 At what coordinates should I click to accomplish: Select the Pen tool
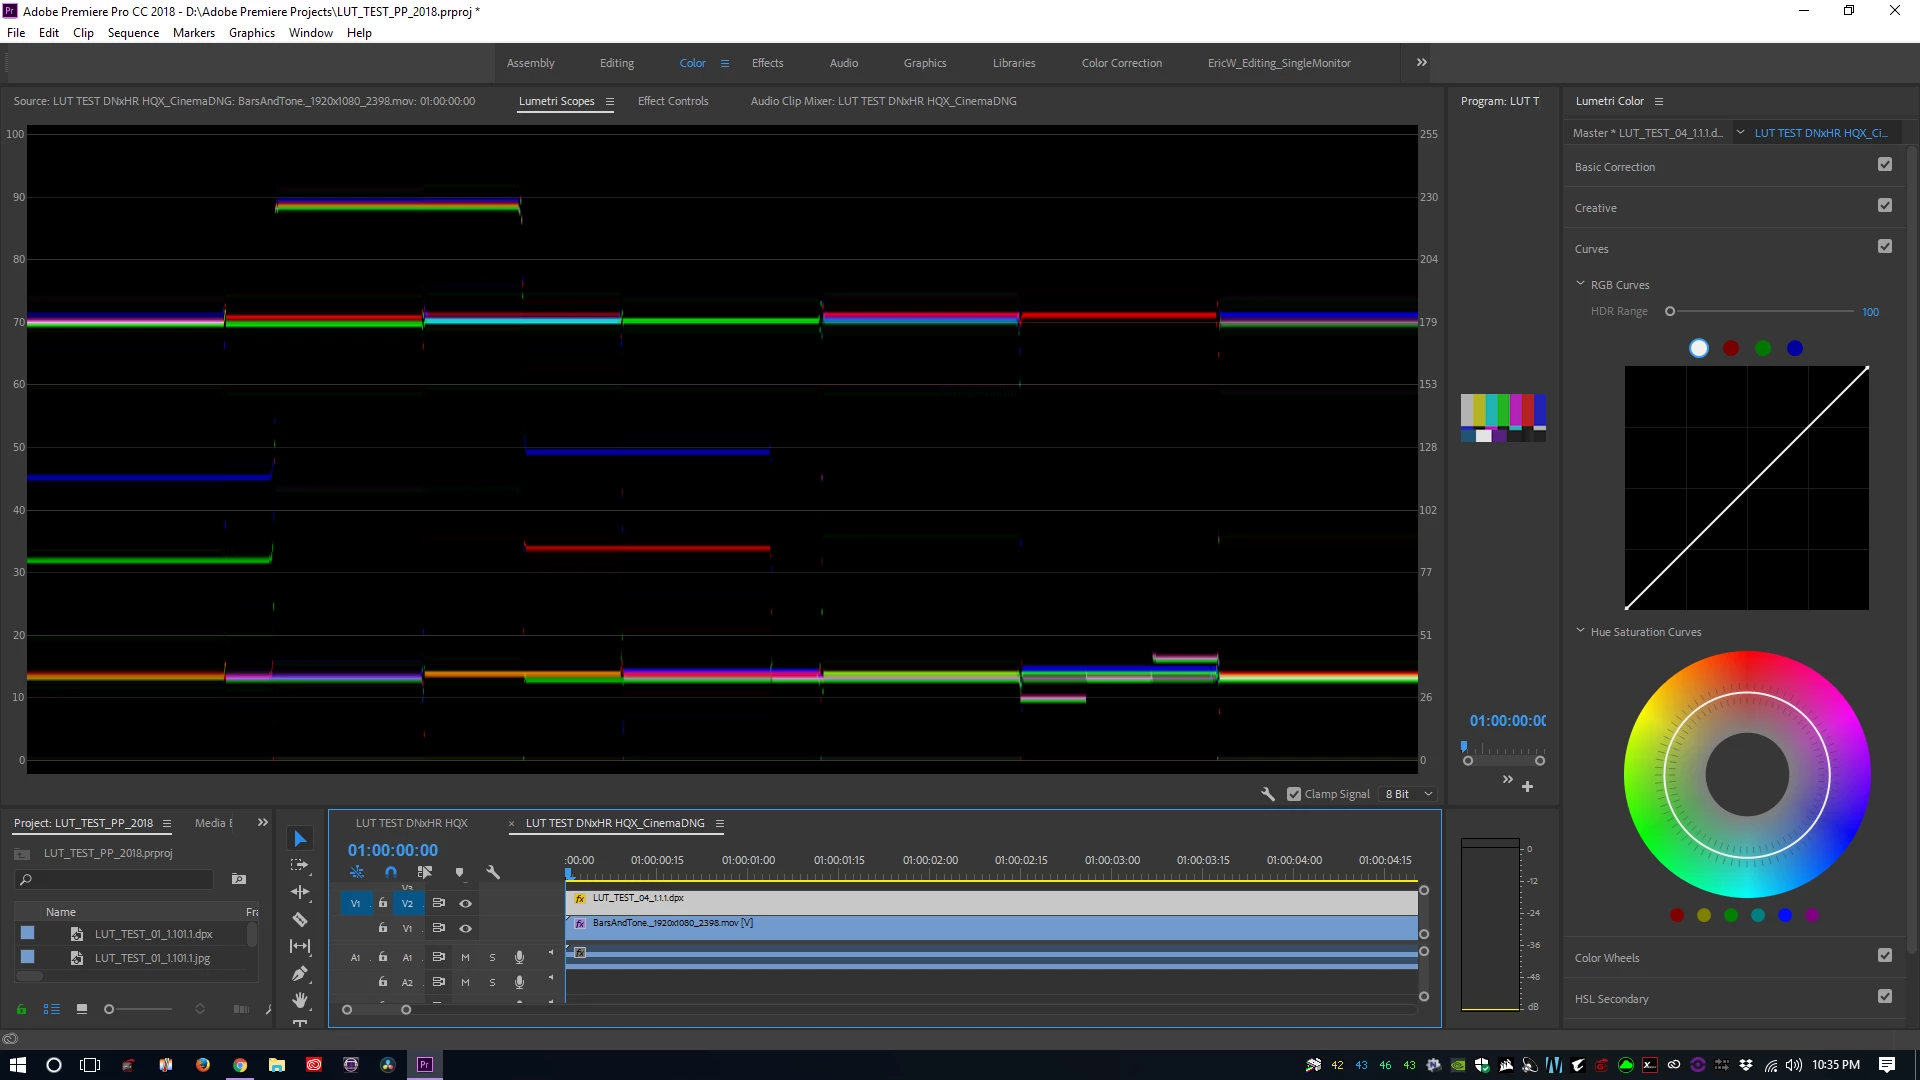click(299, 973)
